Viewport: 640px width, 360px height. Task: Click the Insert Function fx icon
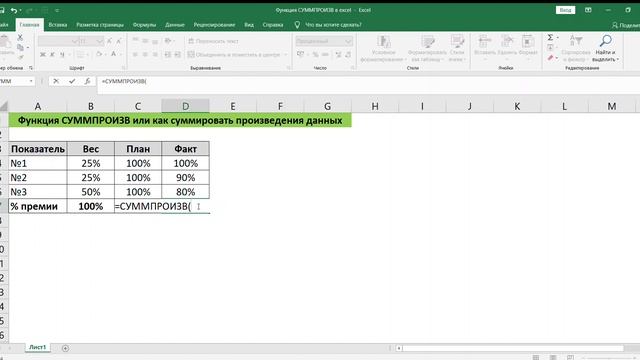[x=87, y=81]
